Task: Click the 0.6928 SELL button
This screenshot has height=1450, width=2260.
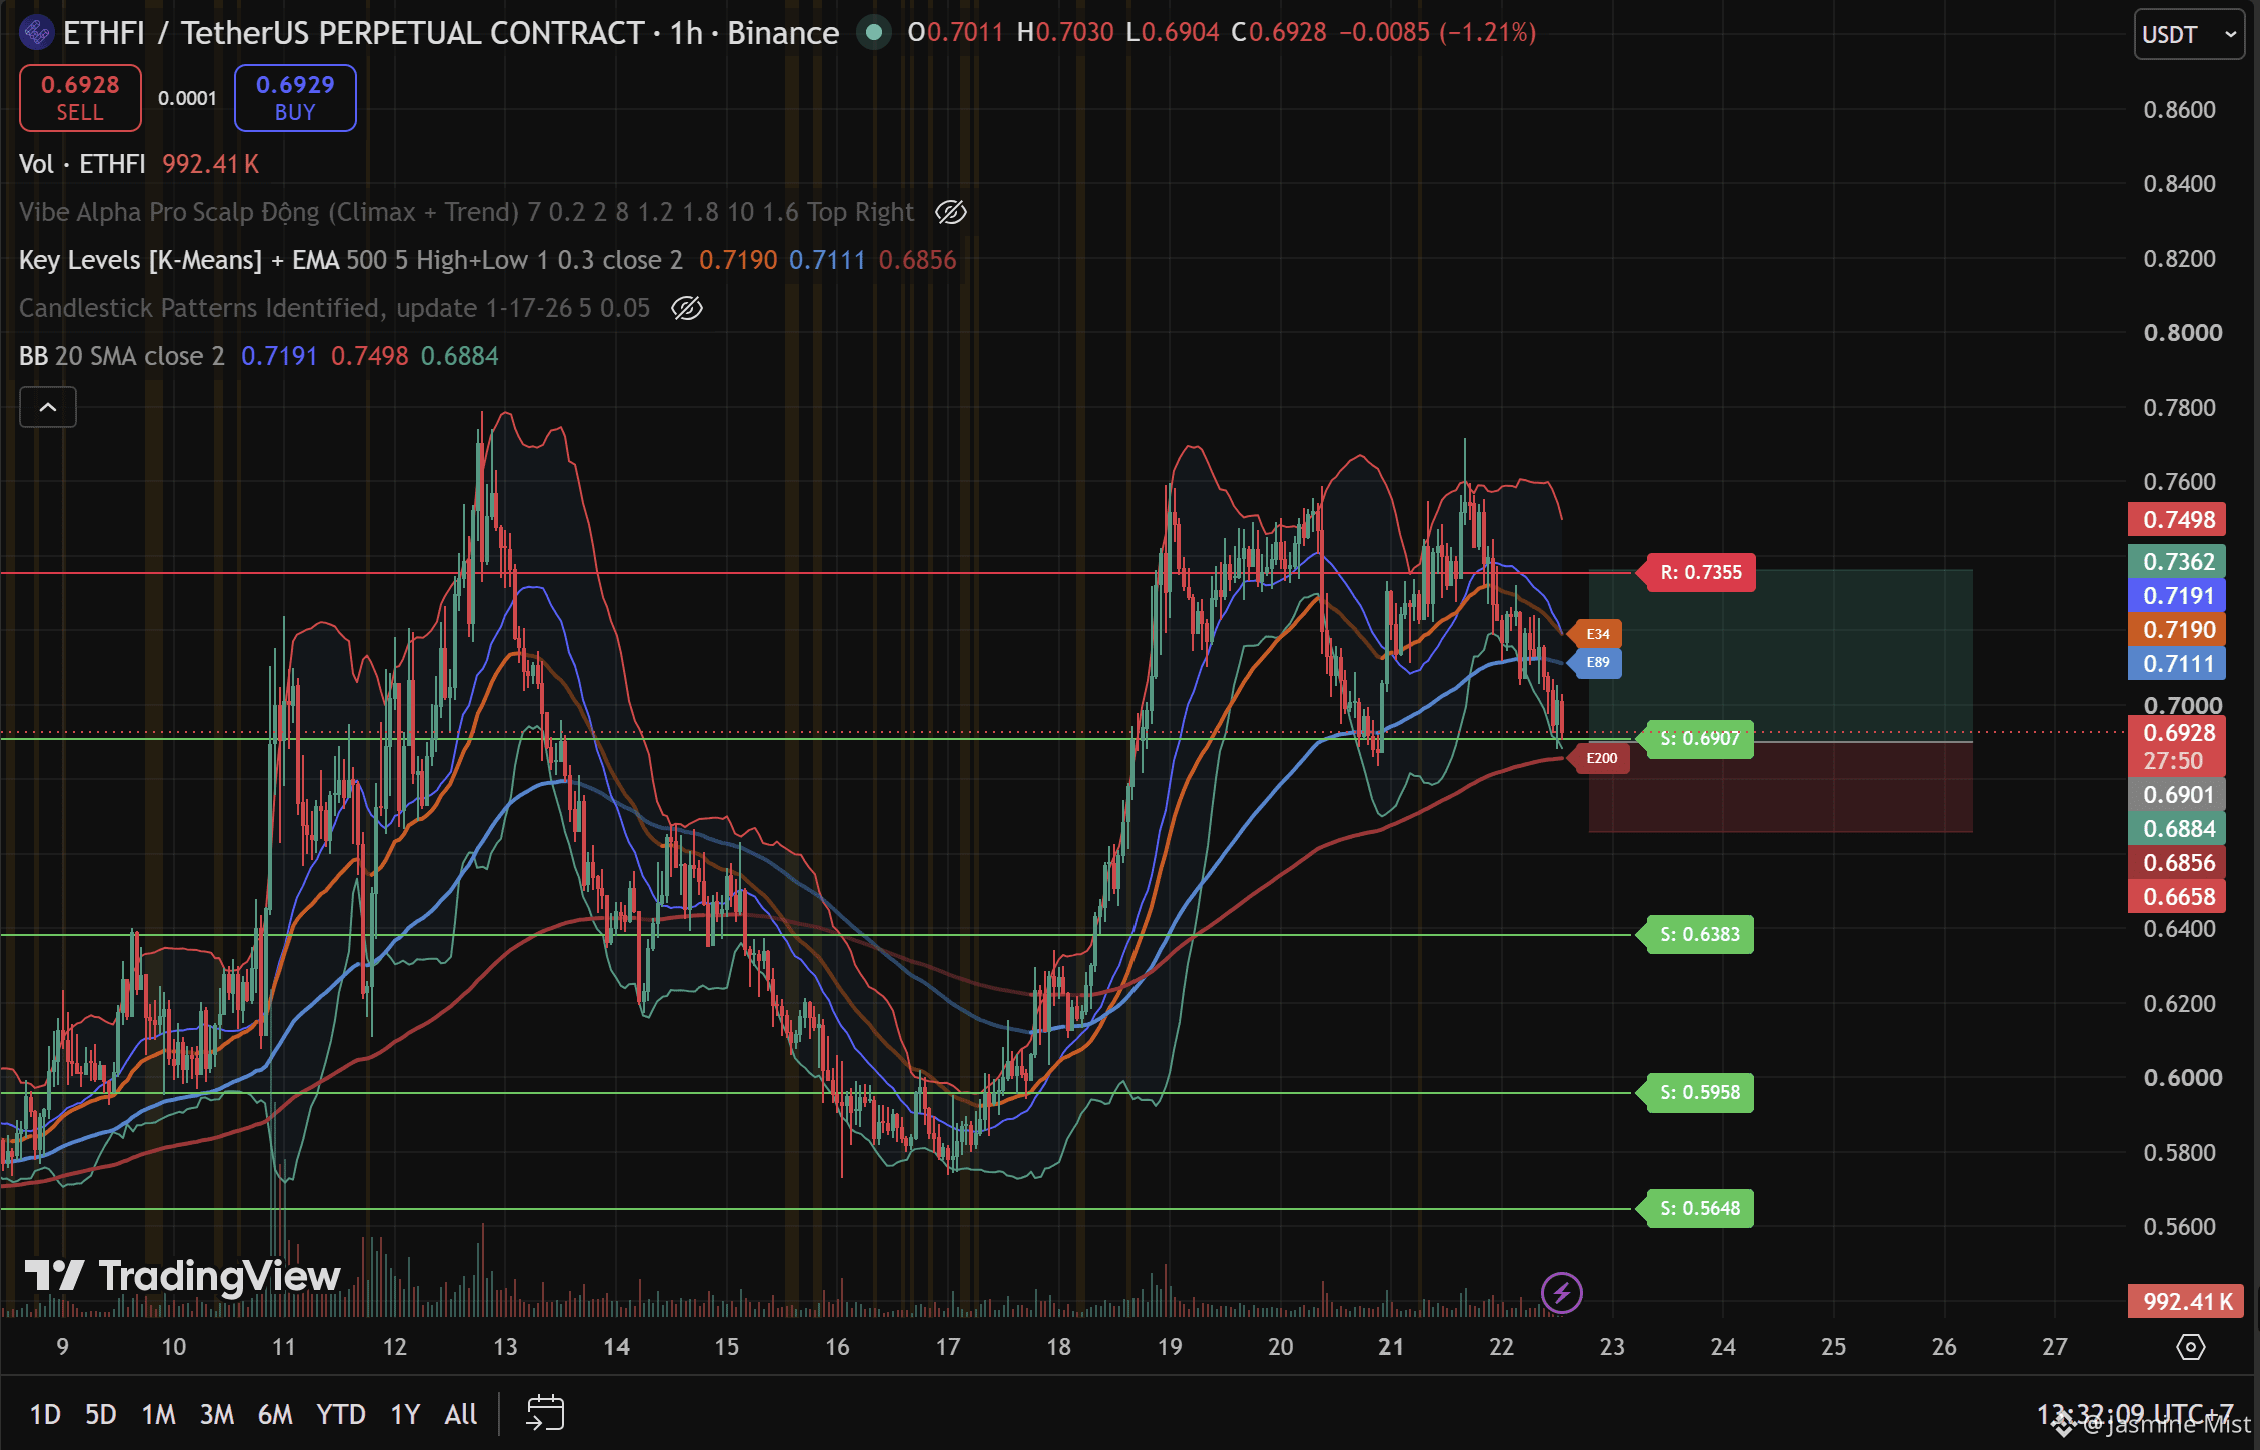Action: (80, 98)
